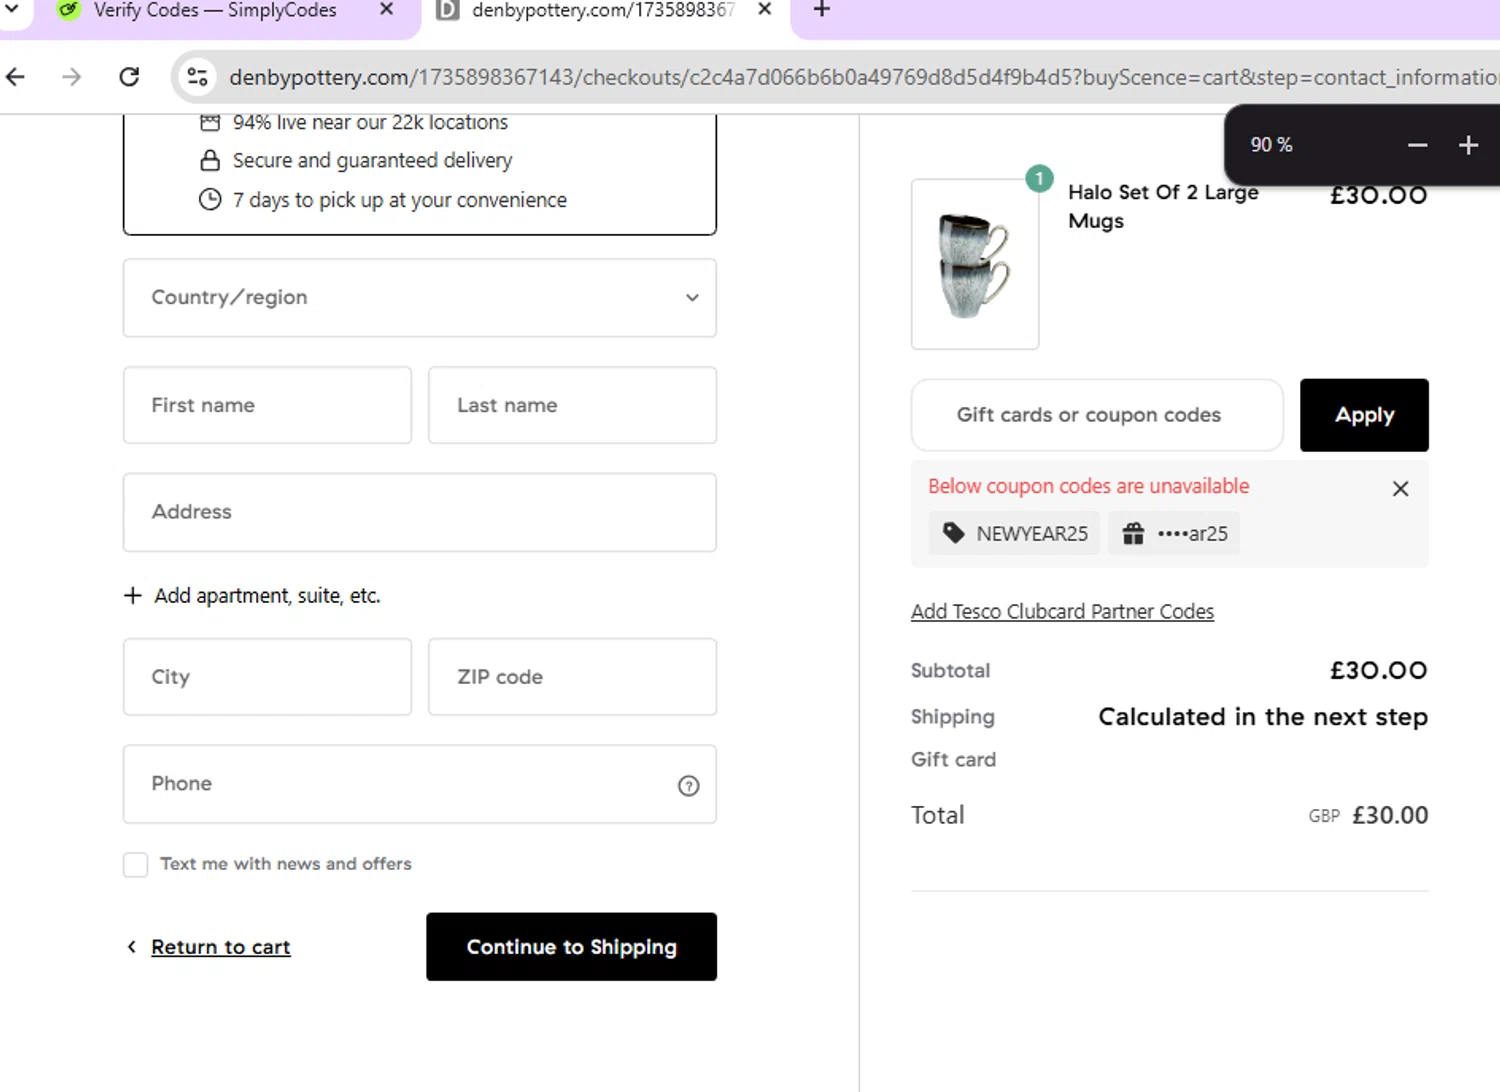The height and width of the screenshot is (1092, 1500).
Task: Click the quantity badge on mug thumbnail
Action: 1040,179
